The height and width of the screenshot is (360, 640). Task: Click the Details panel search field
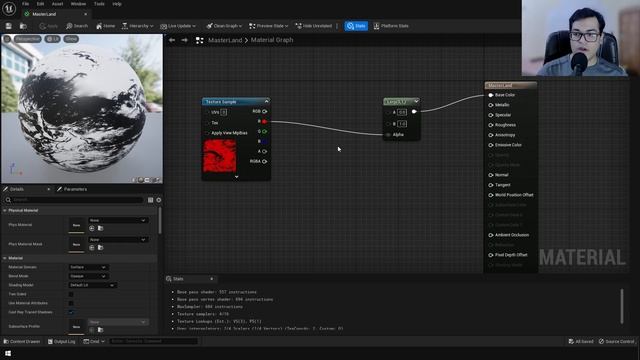click(x=75, y=200)
